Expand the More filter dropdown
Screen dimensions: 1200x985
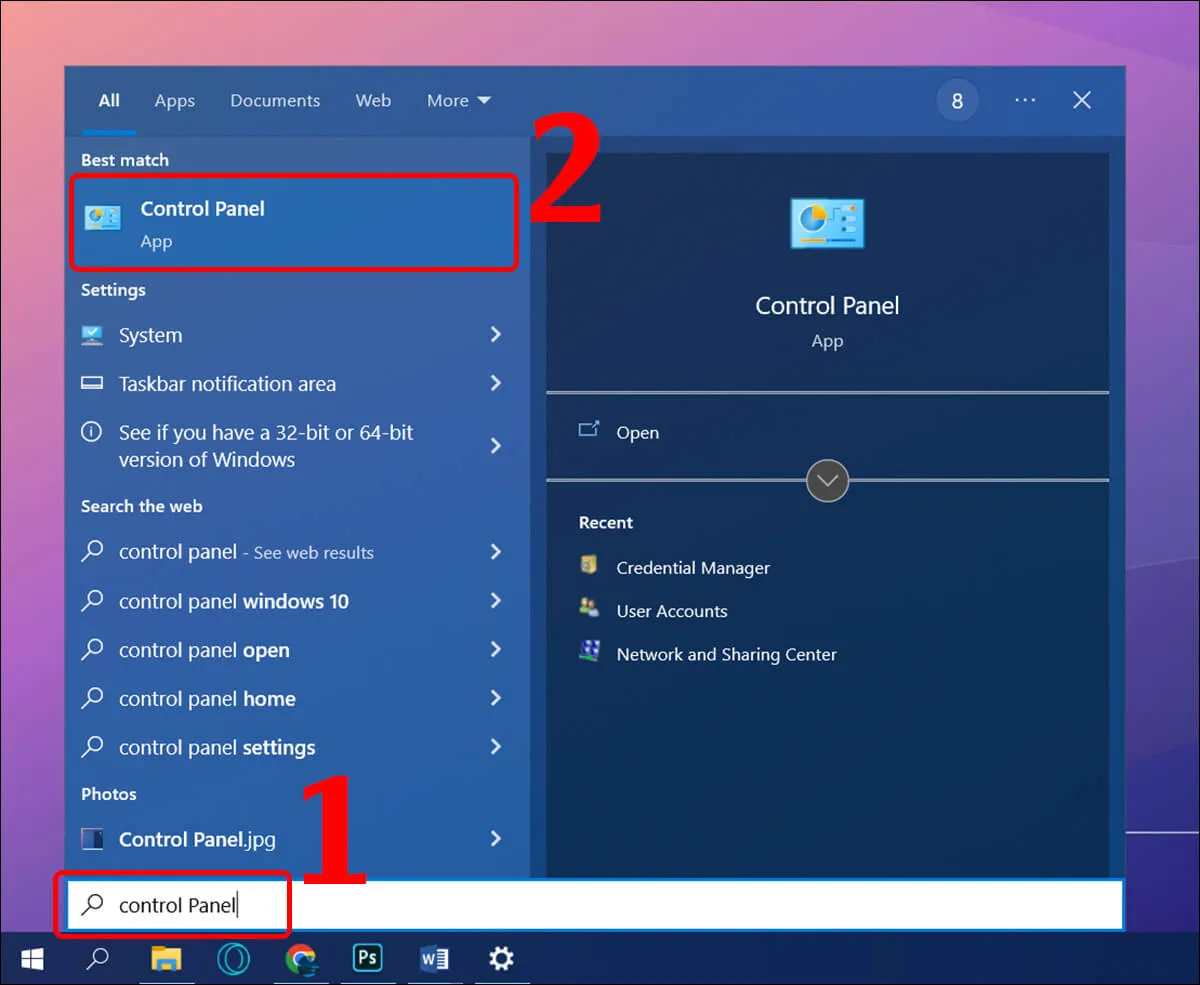[x=458, y=101]
